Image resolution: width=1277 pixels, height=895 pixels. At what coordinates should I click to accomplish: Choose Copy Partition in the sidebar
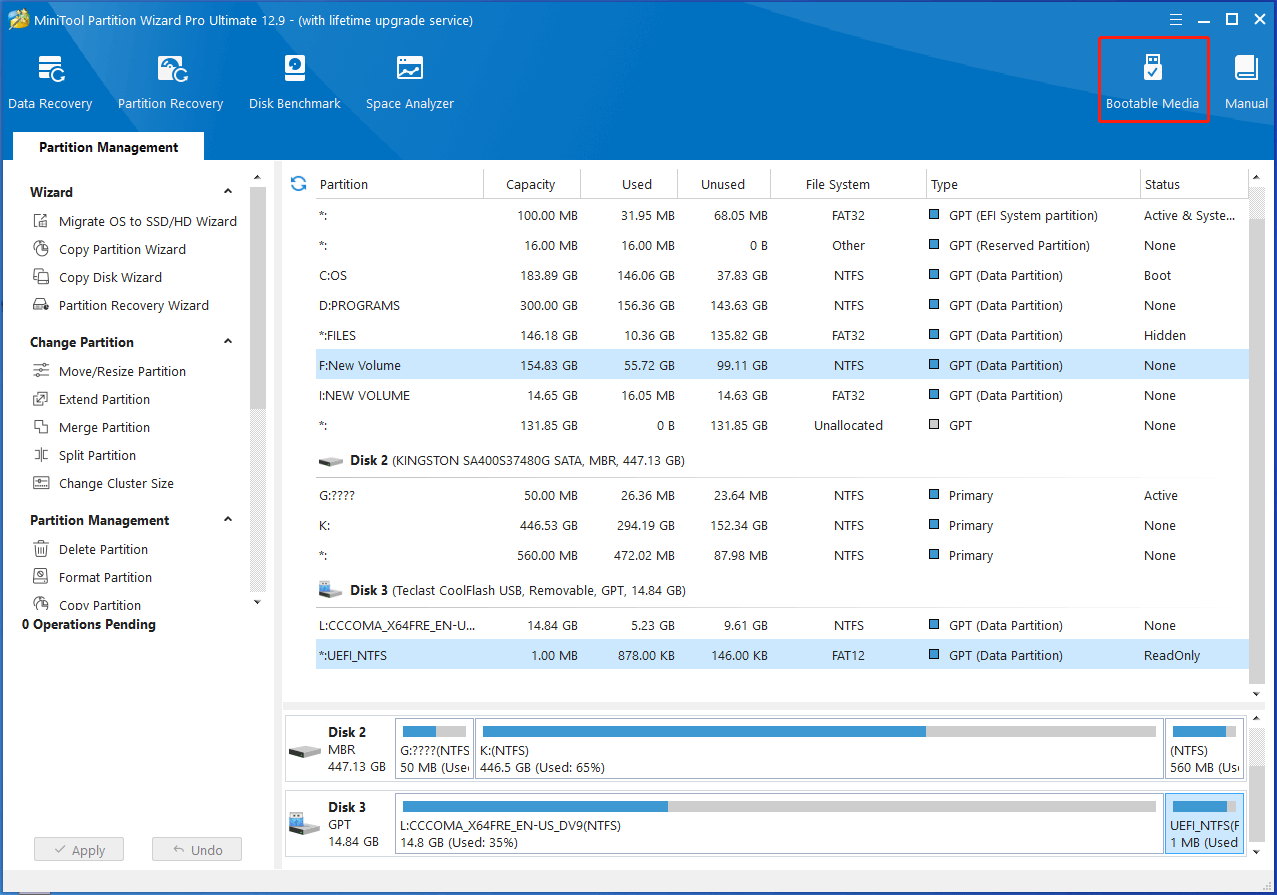tap(99, 605)
